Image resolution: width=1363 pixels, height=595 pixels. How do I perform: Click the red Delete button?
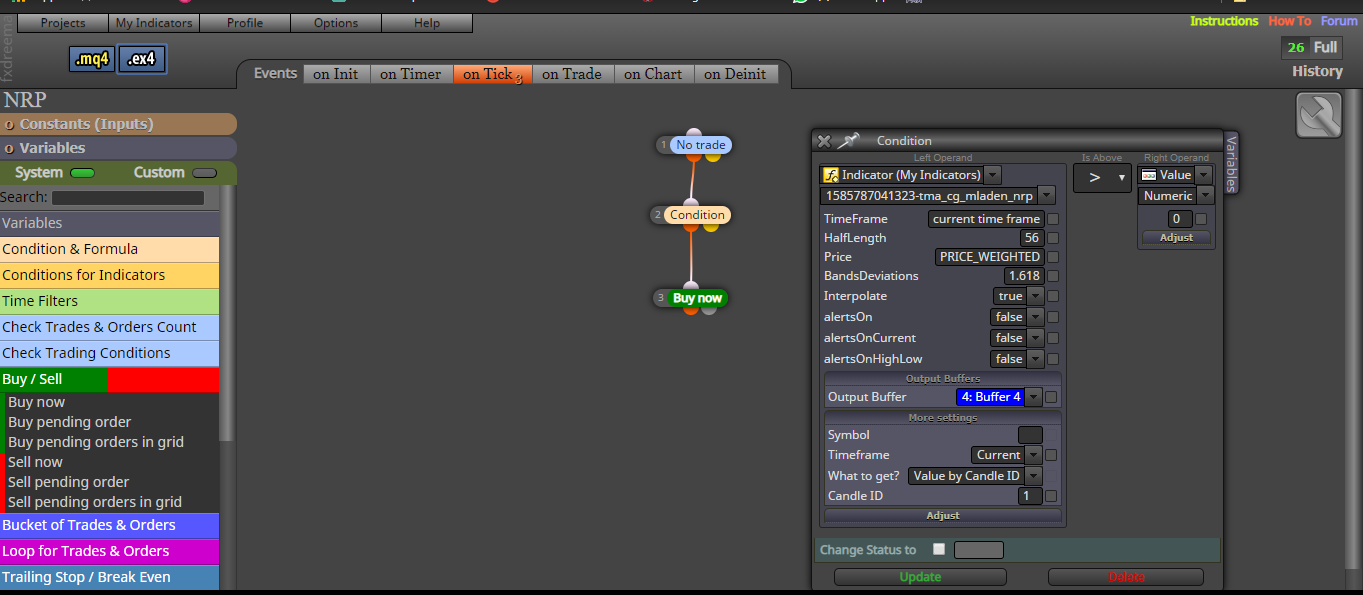[1126, 577]
